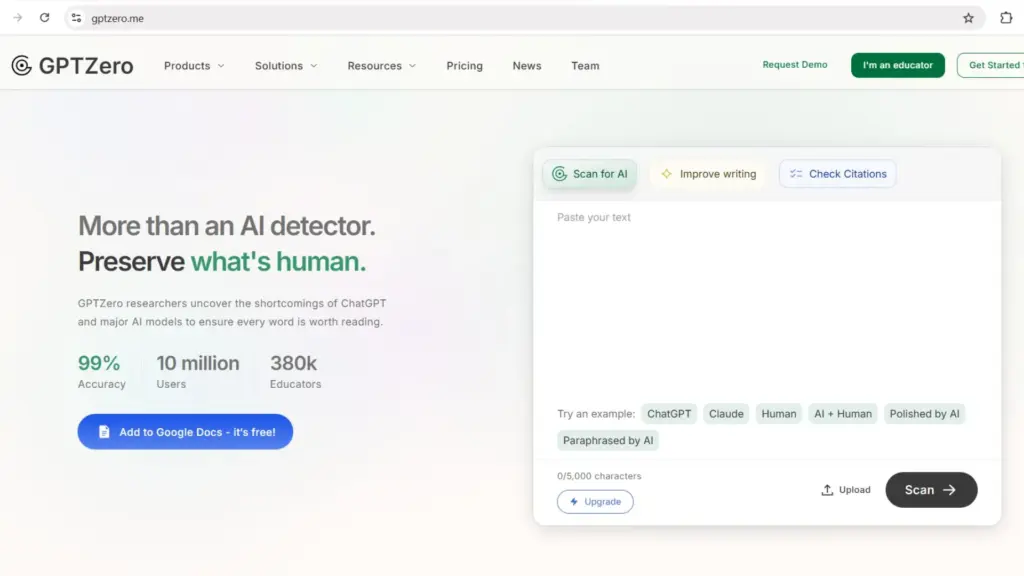The height and width of the screenshot is (576, 1024).
Task: Click the GPTZero spiral logo icon
Action: [x=22, y=65]
